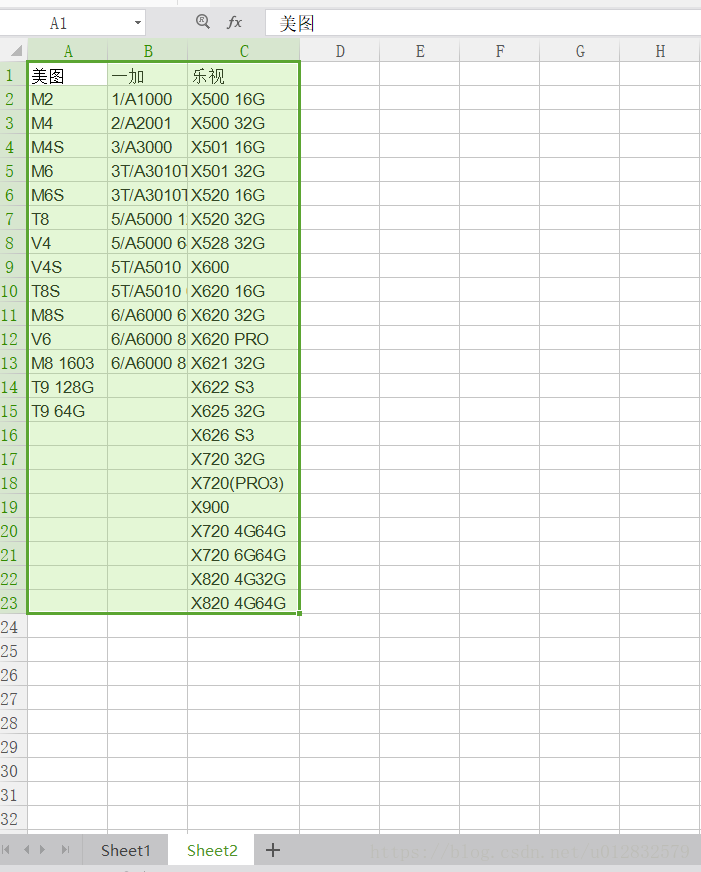Screen dimensions: 701x872
Task: Select column H header
Action: coord(660,51)
